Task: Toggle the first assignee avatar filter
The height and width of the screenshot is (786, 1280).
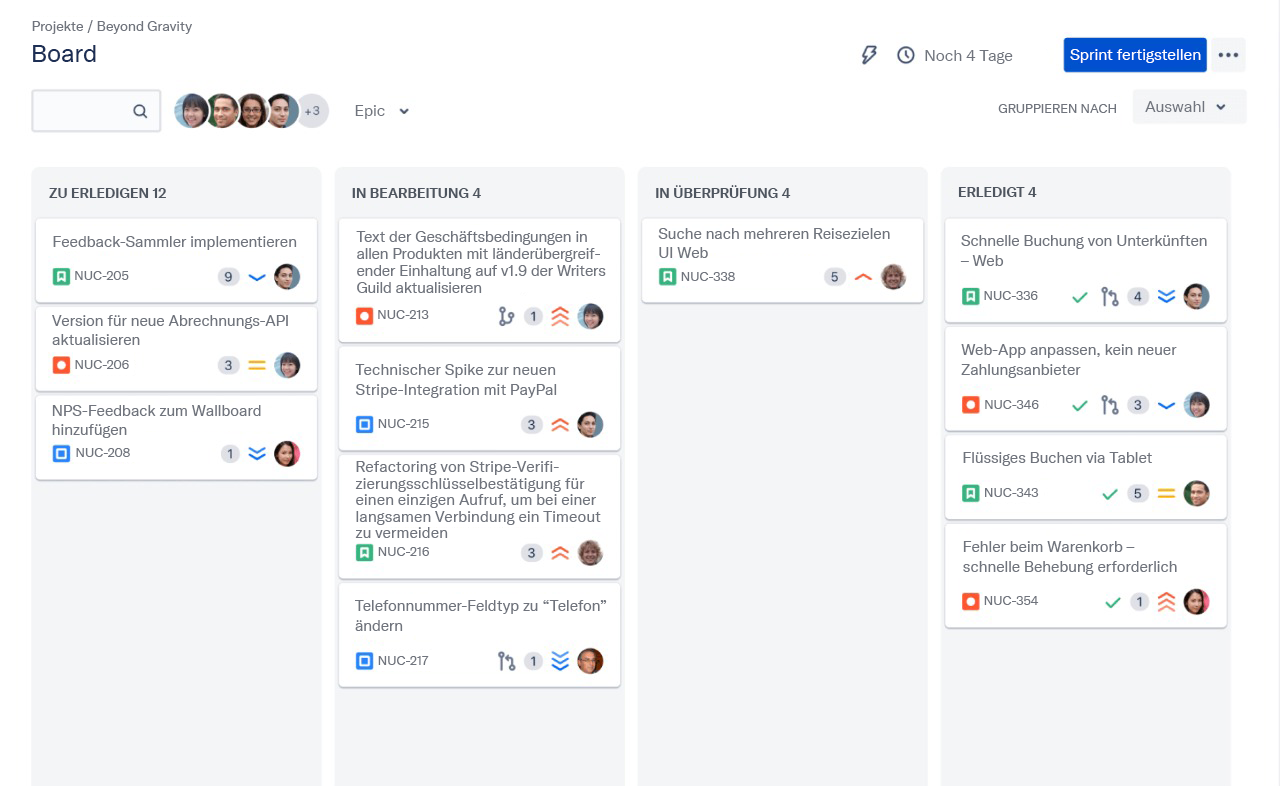Action: (x=191, y=111)
